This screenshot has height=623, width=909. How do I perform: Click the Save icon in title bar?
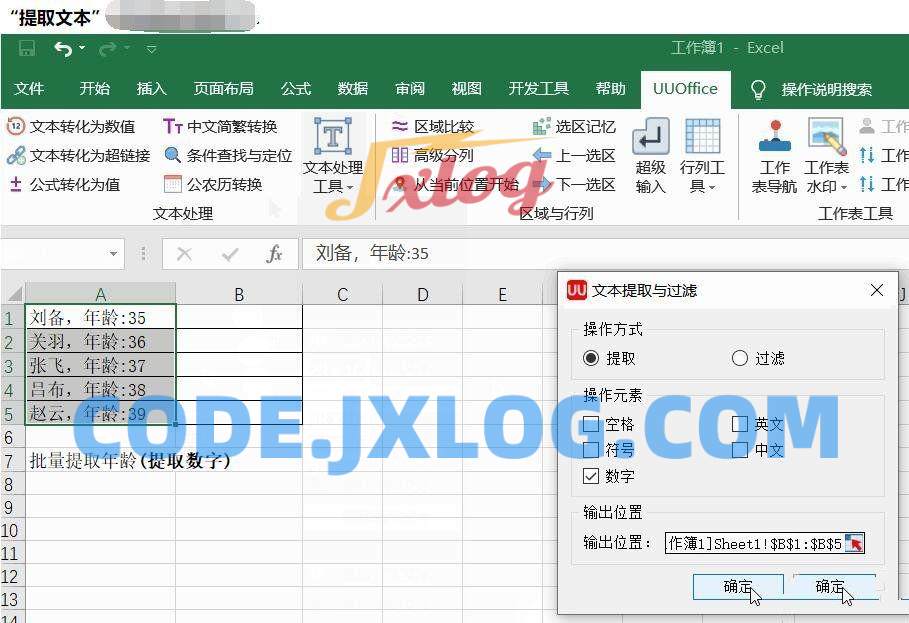click(x=27, y=48)
